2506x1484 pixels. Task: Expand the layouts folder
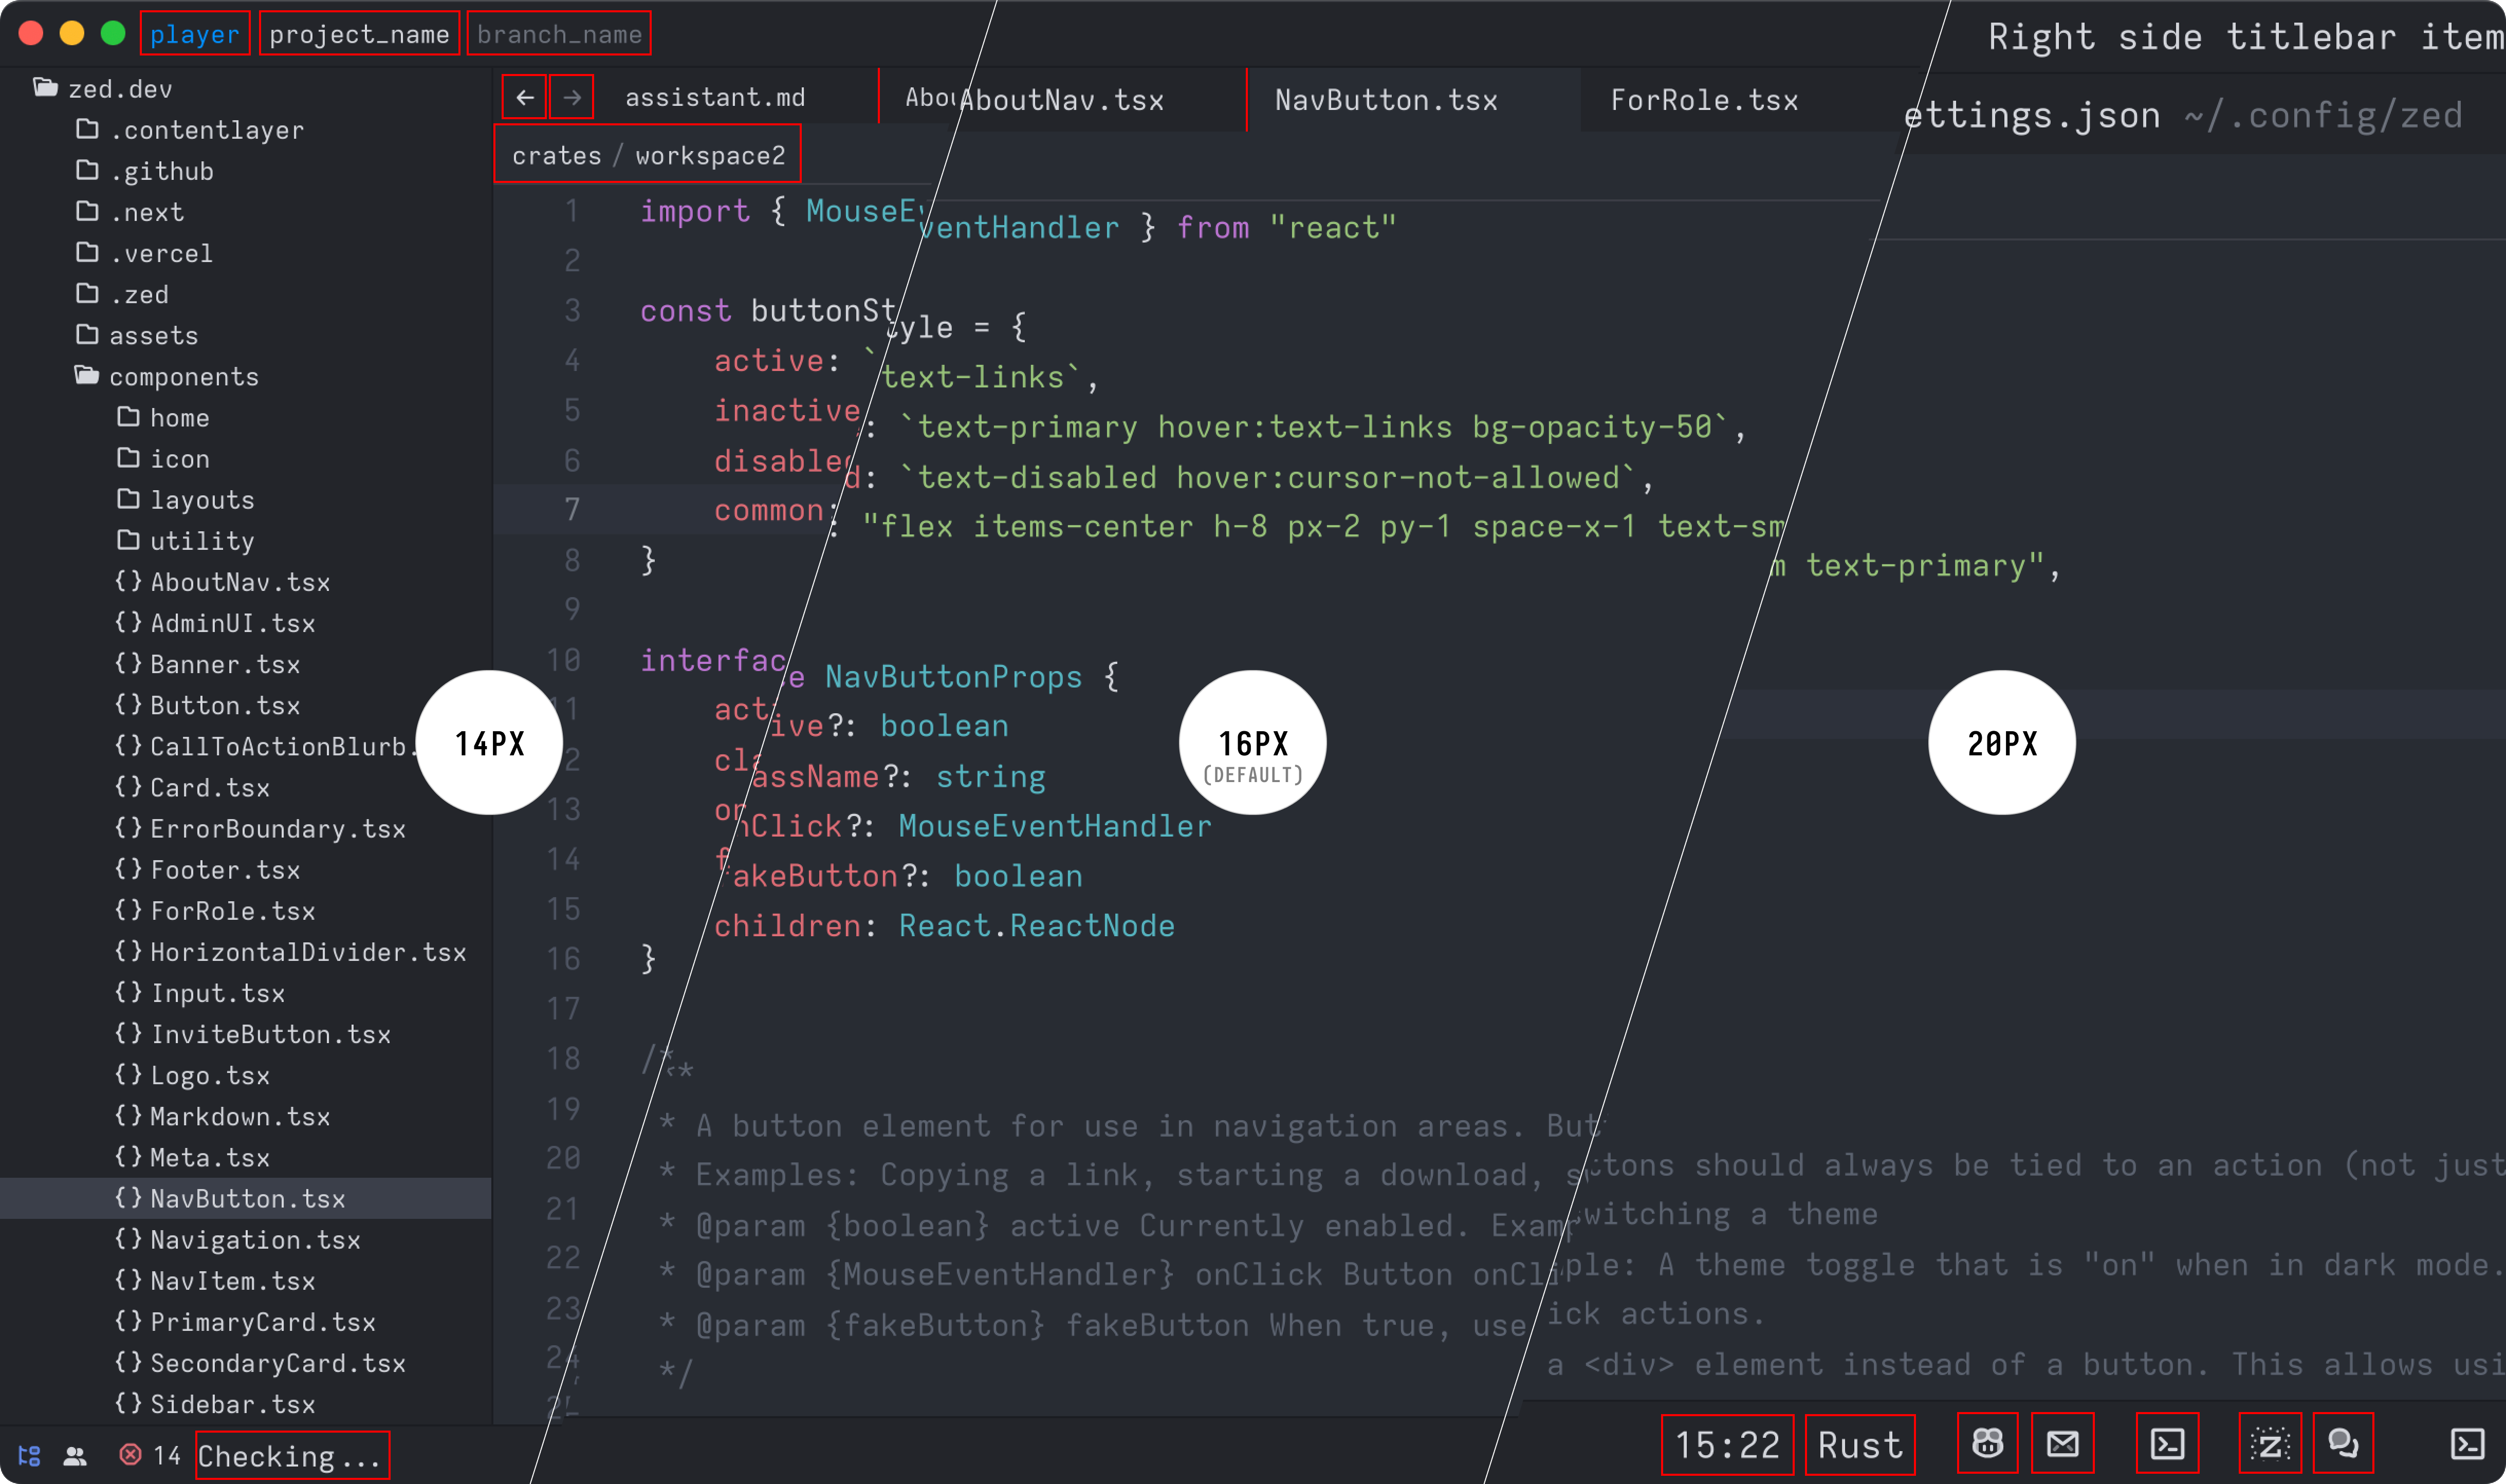point(201,500)
